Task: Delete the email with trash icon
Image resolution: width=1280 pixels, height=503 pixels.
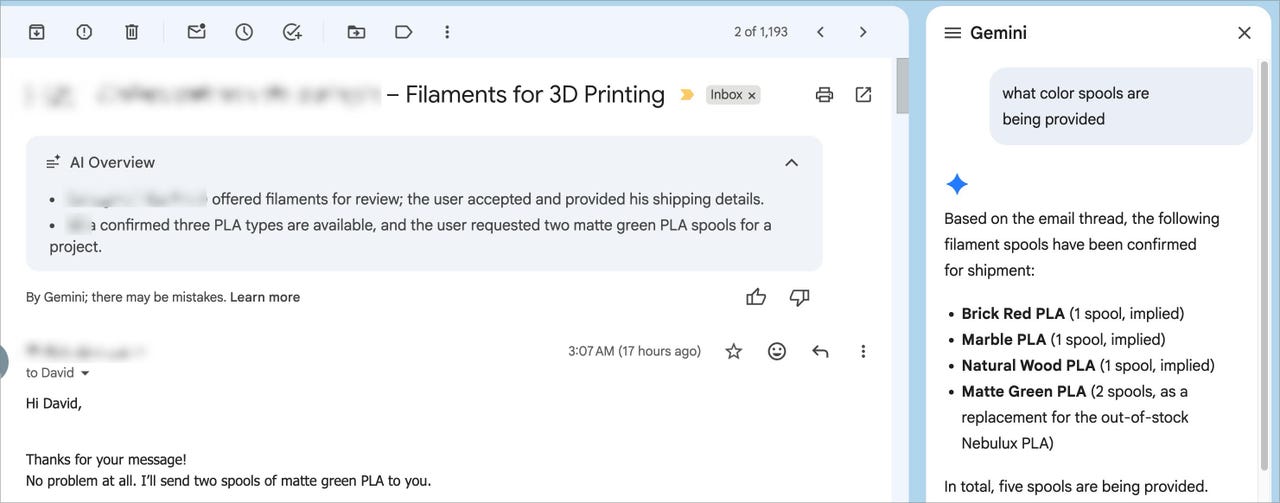Action: [132, 32]
